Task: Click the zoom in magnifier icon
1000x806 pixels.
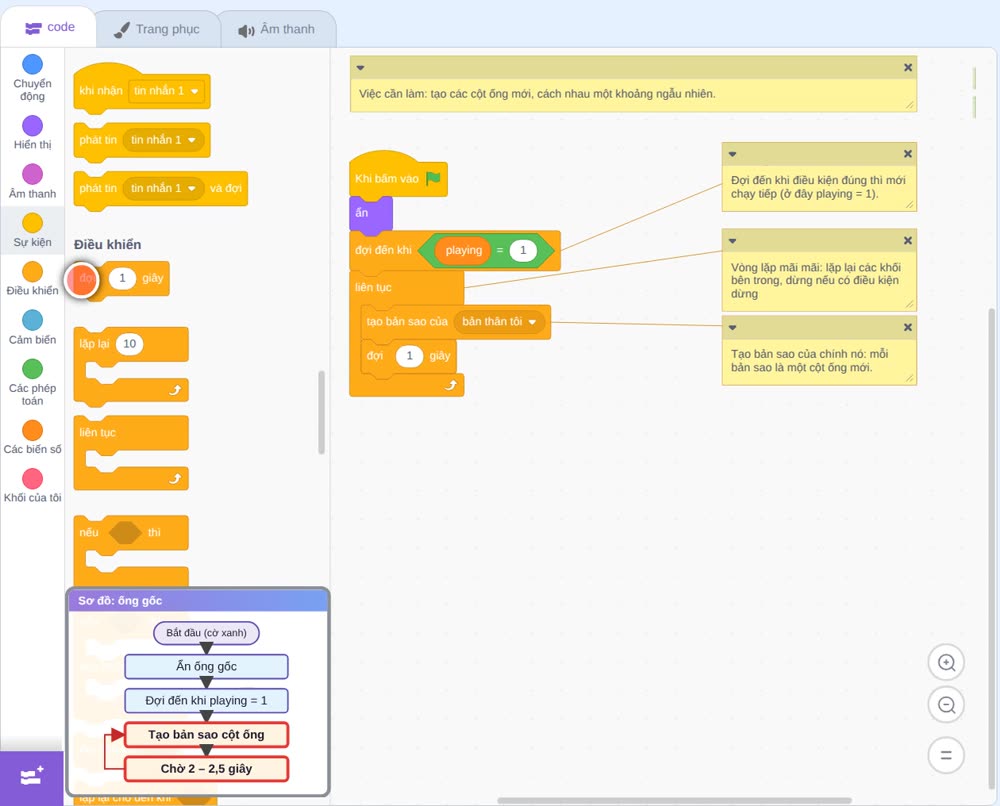Action: point(946,663)
